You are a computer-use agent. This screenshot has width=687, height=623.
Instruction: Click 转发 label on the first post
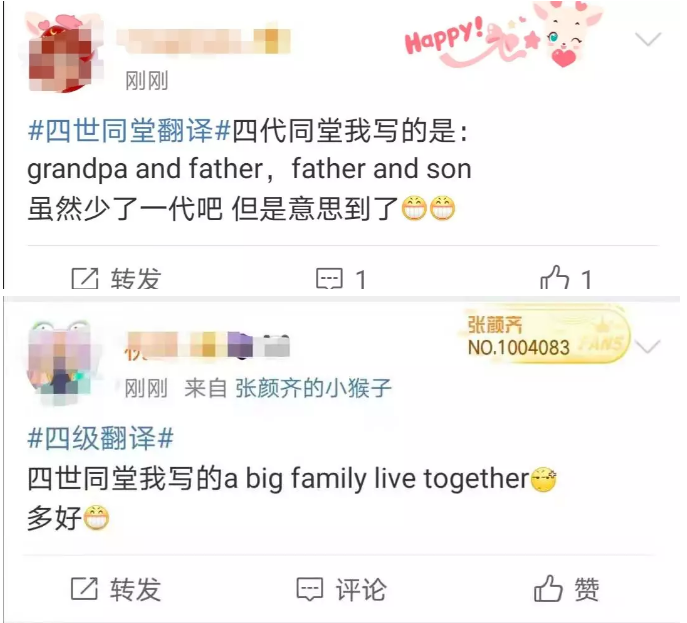click(x=136, y=279)
